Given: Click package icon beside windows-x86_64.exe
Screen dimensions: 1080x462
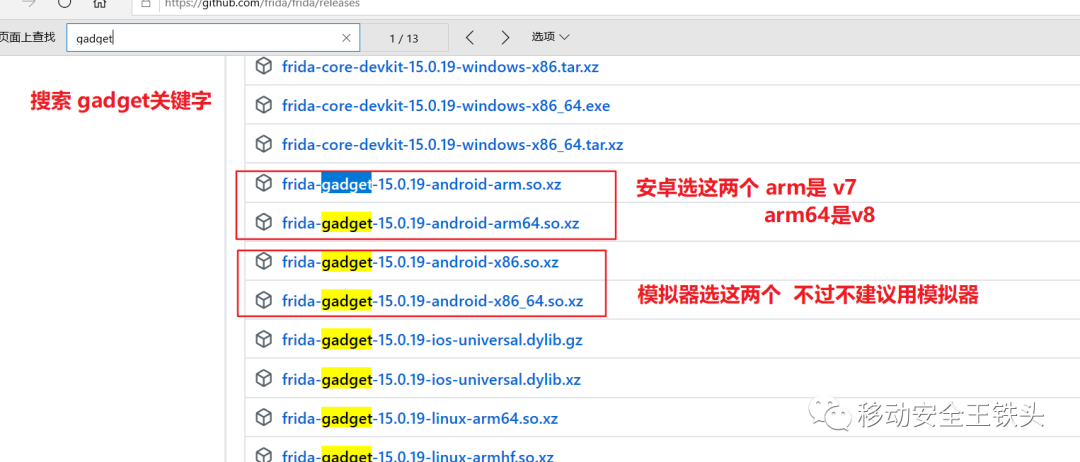Looking at the screenshot, I should click(x=262, y=105).
